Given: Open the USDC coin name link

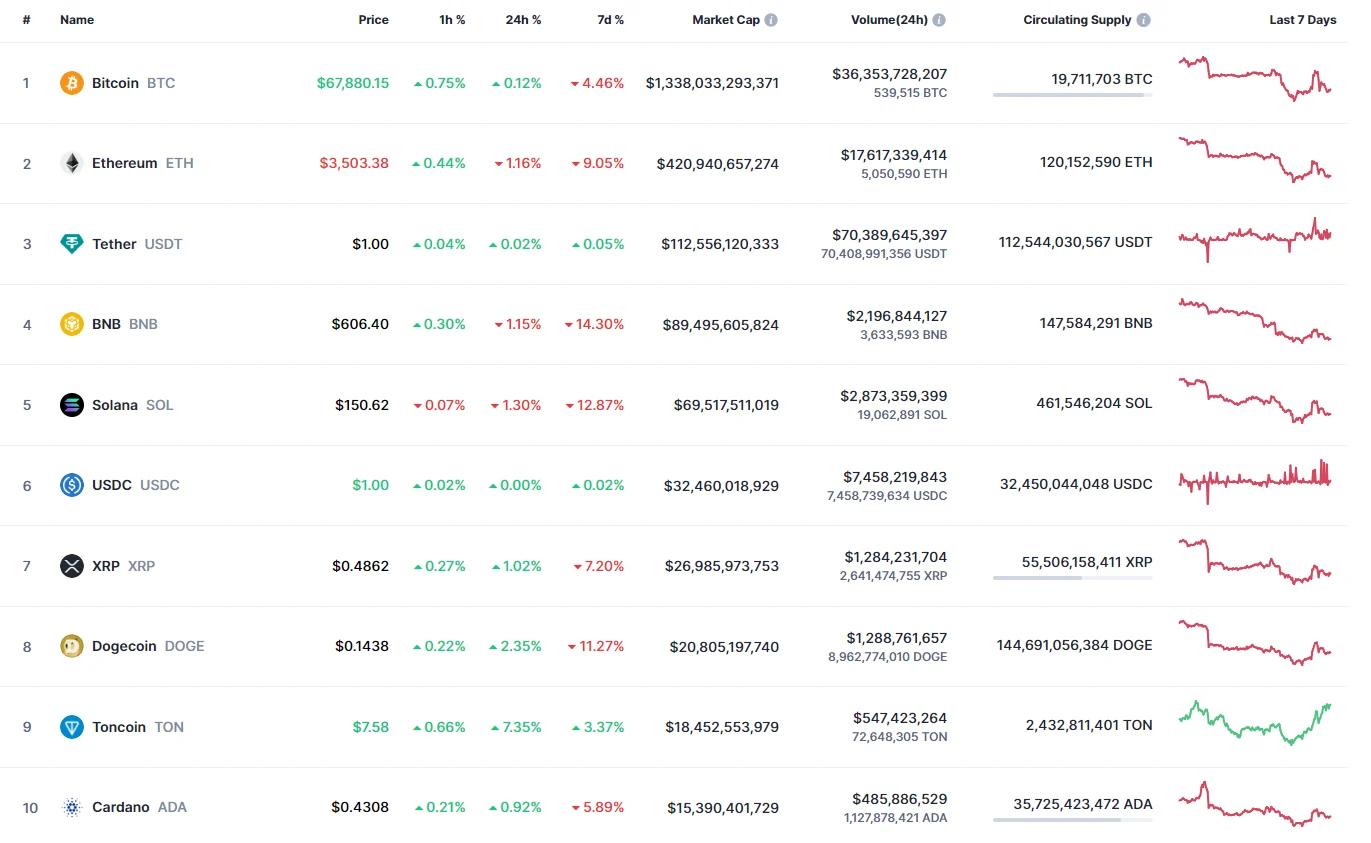Looking at the screenshot, I should tap(112, 485).
